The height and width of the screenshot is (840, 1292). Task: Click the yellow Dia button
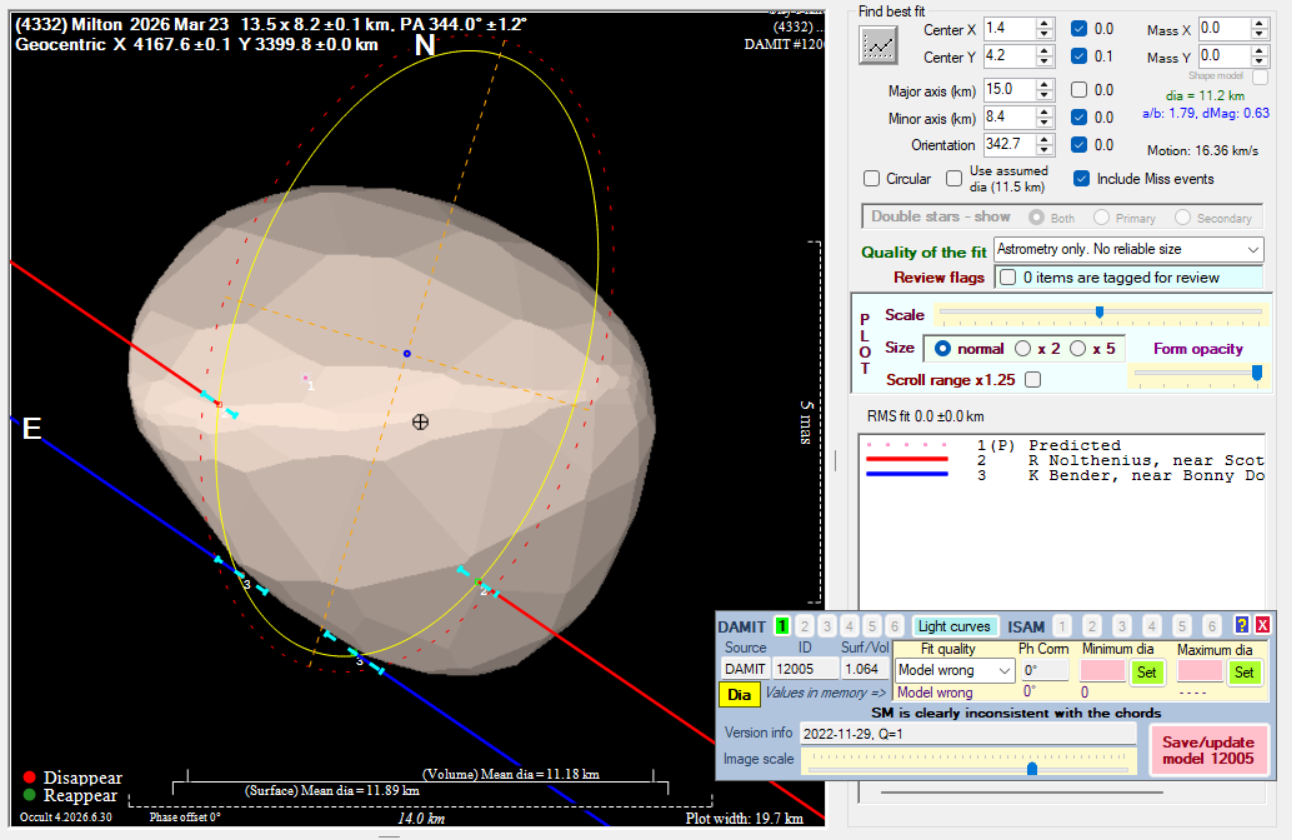pyautogui.click(x=739, y=694)
